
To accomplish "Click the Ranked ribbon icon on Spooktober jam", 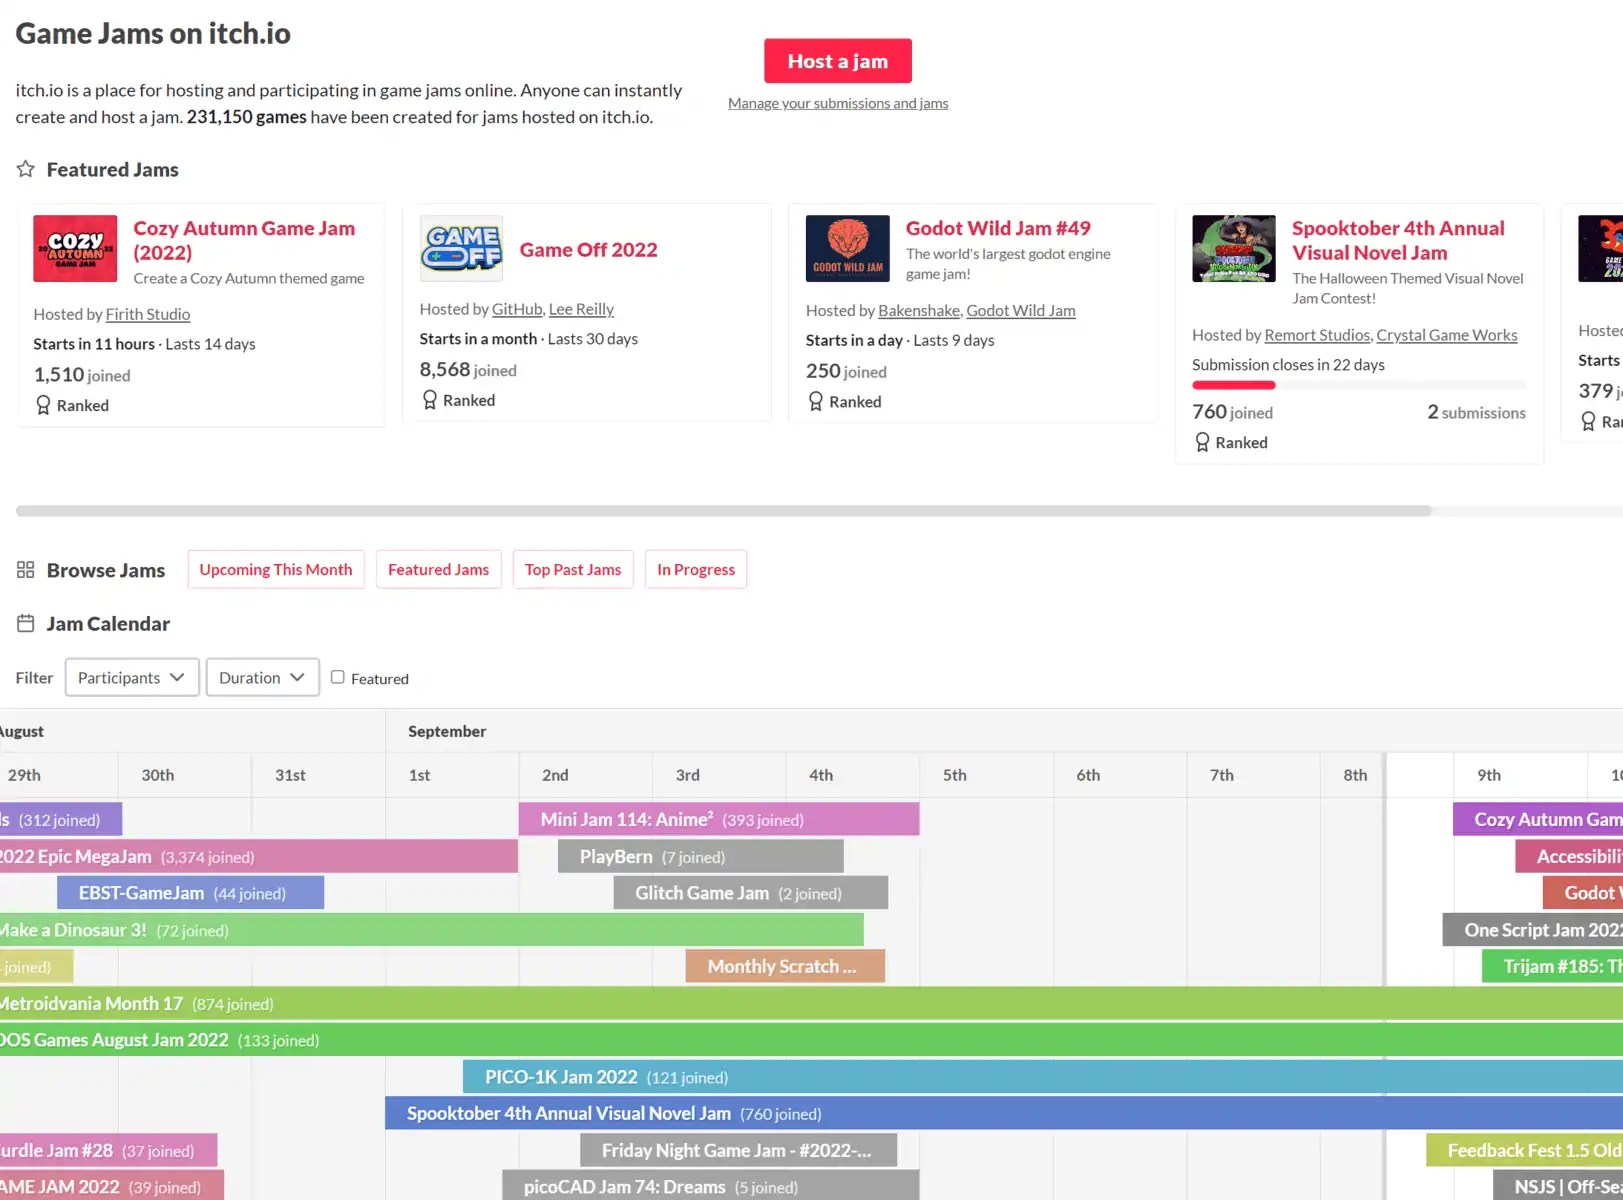I will click(x=1202, y=442).
